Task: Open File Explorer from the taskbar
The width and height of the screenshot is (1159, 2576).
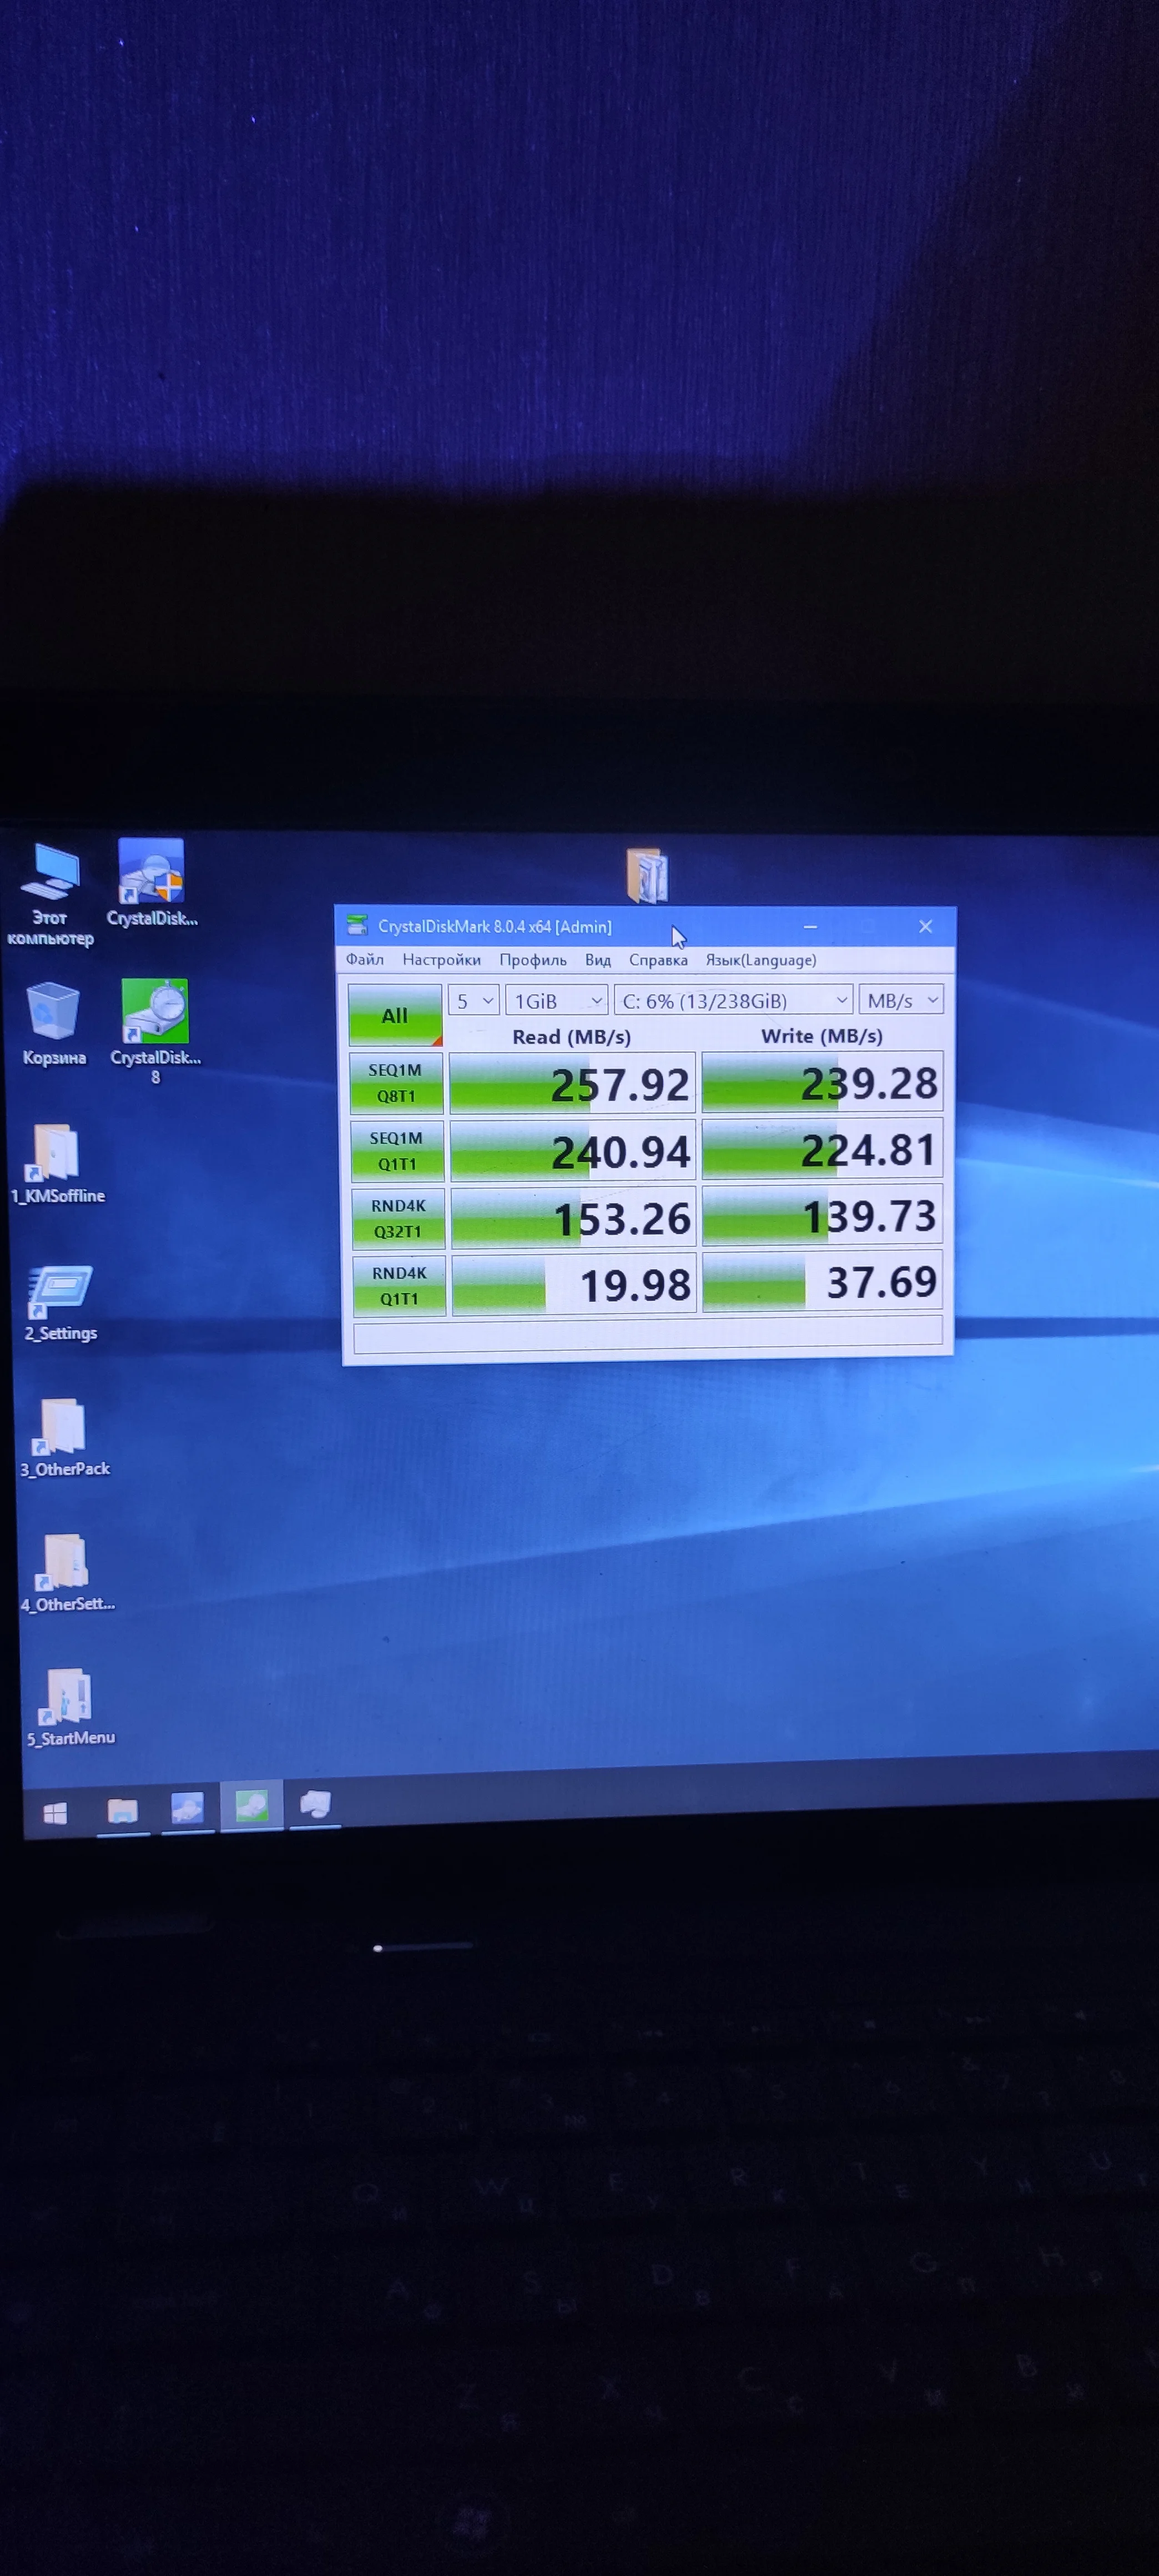Action: point(122,1811)
